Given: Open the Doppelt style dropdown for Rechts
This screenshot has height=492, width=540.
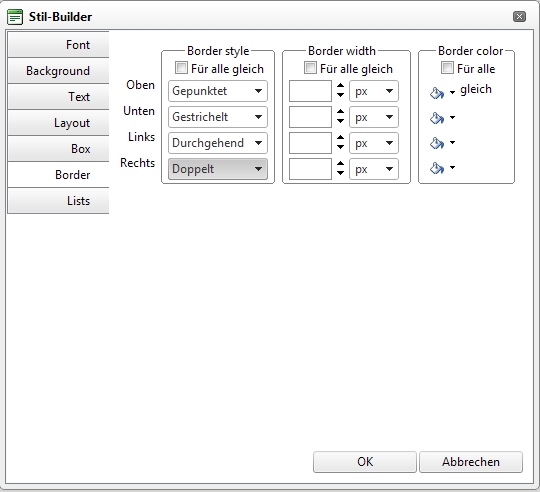Looking at the screenshot, I should (218, 169).
